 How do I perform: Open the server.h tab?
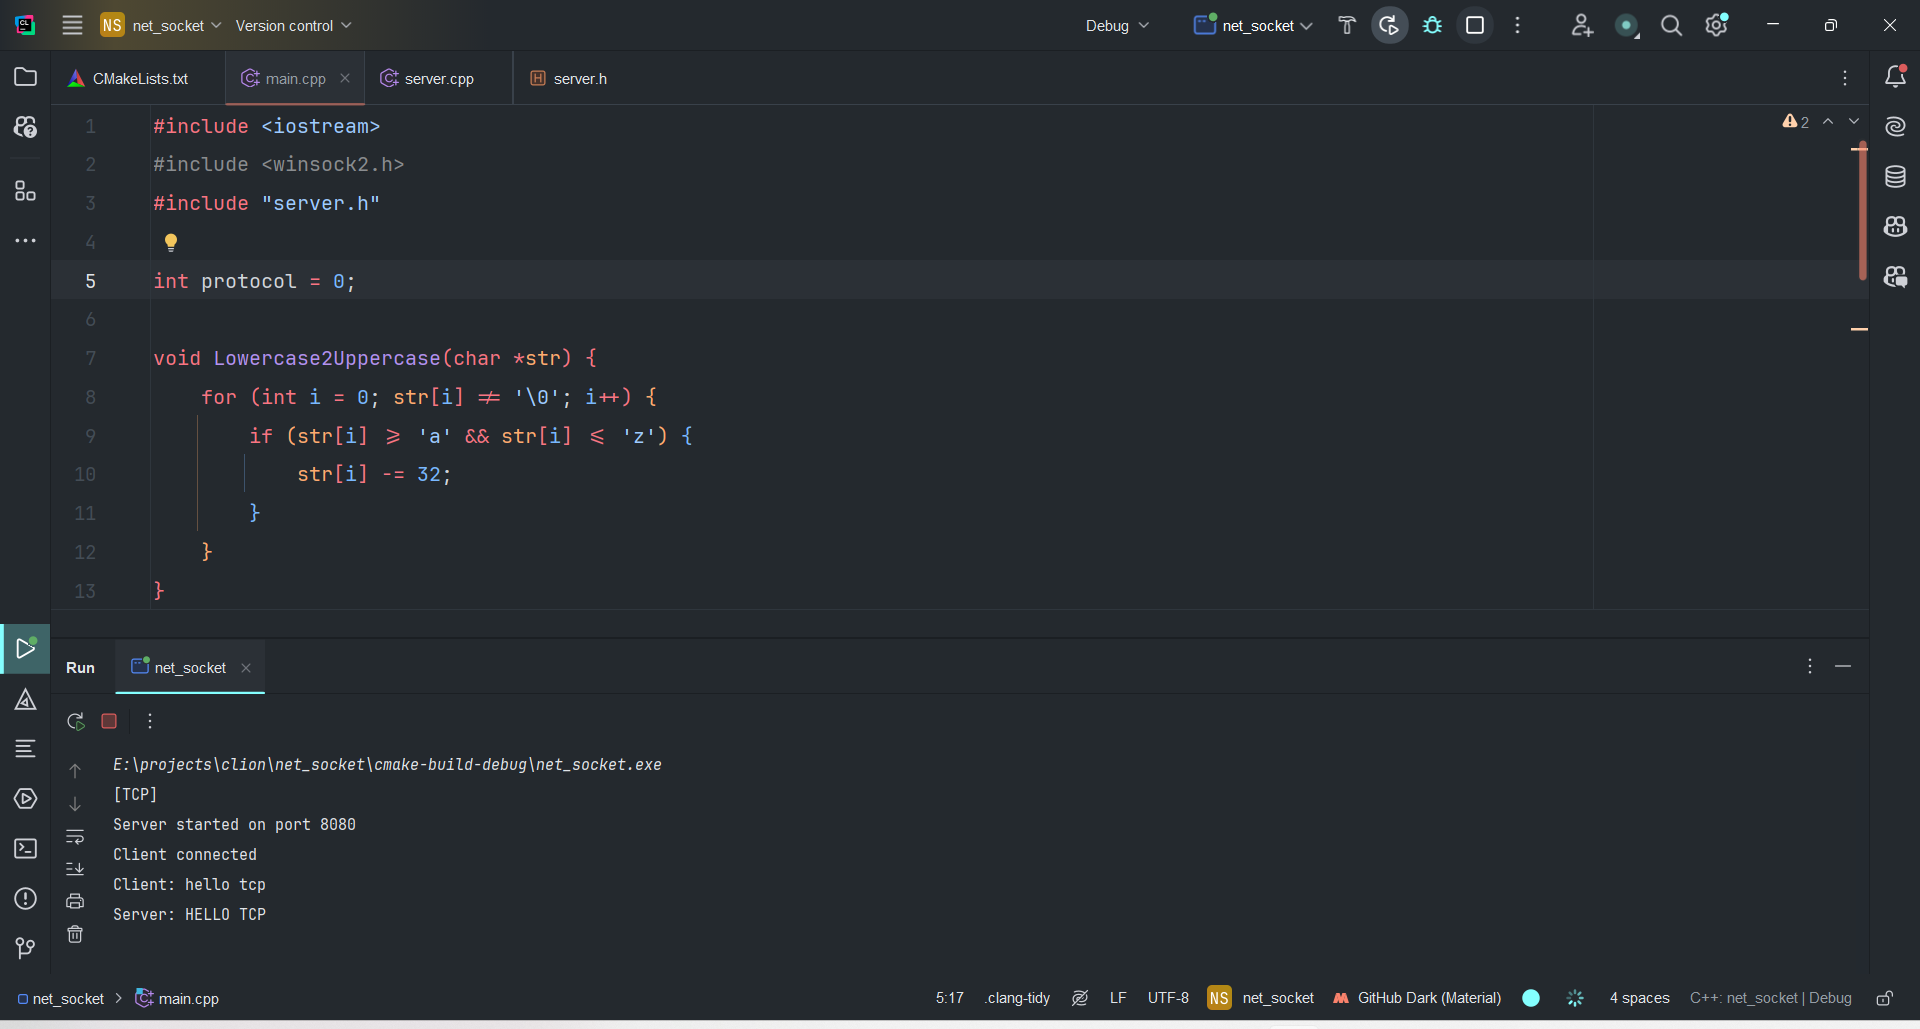click(x=569, y=78)
